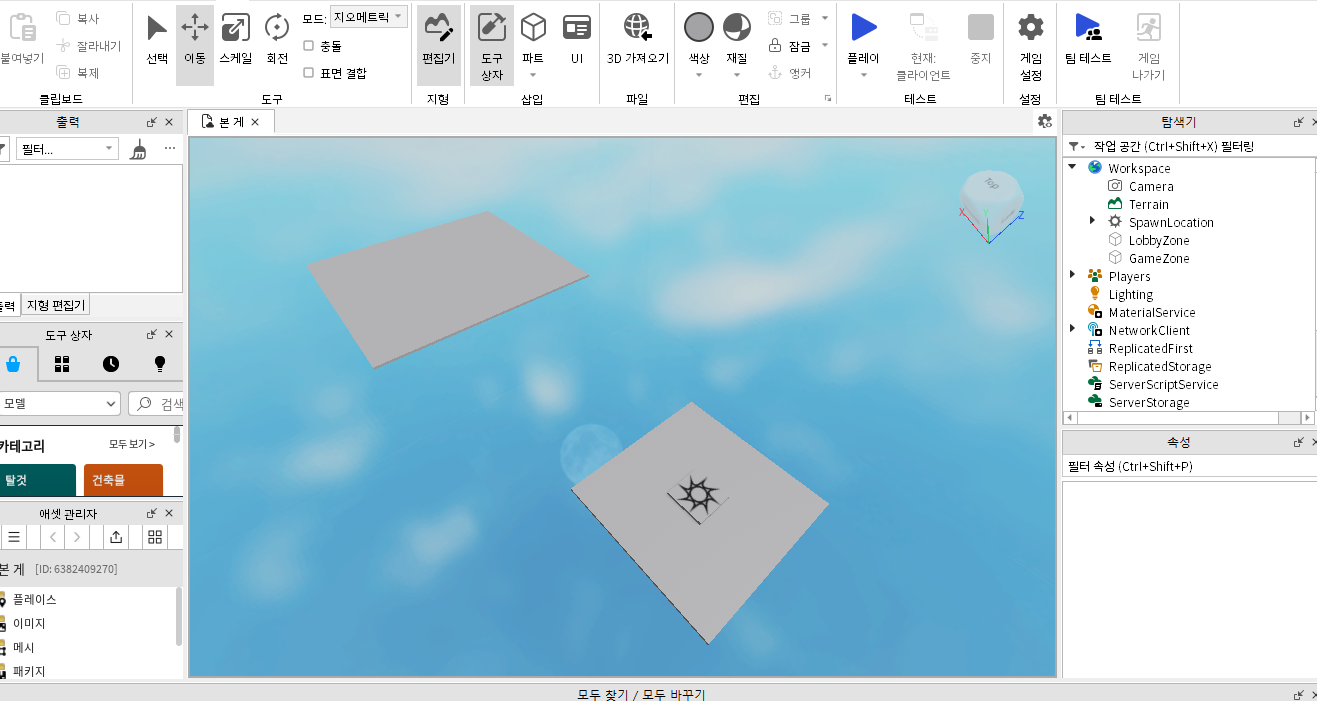Click the 잠금 (Lock) tool
This screenshot has height=701, width=1317.
[x=790, y=45]
